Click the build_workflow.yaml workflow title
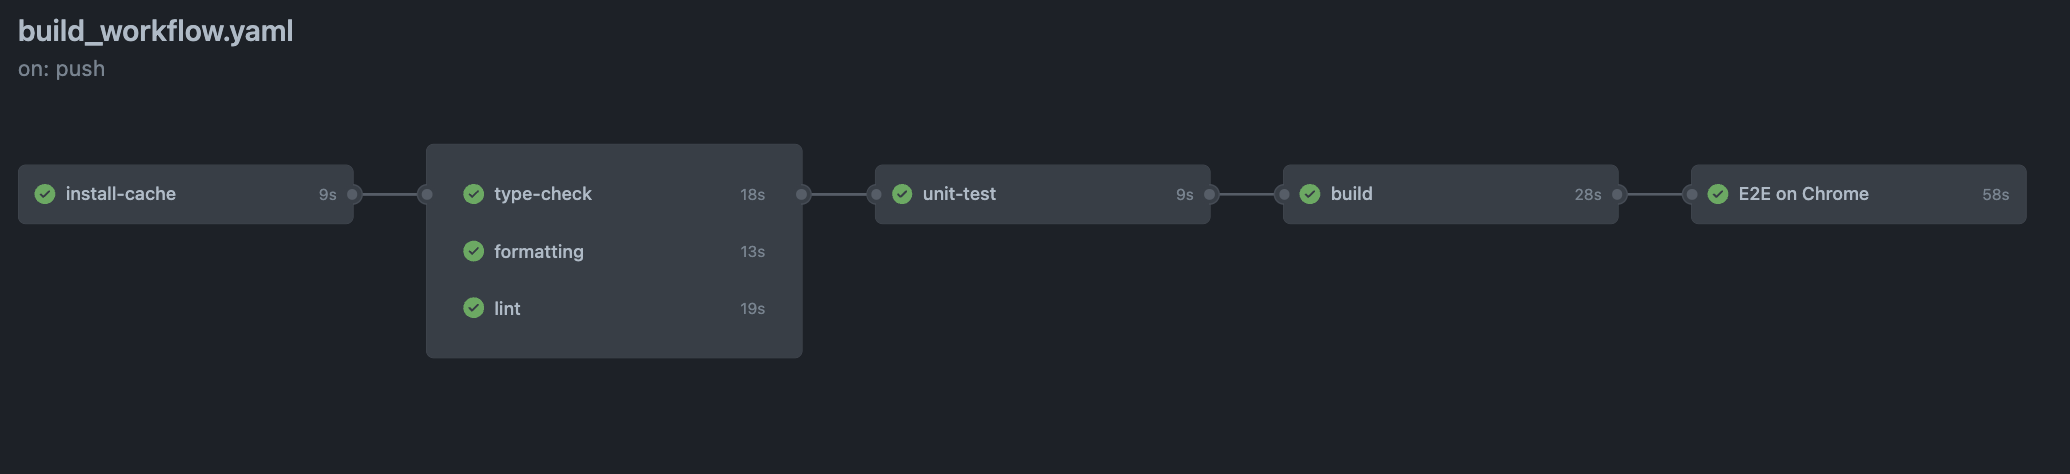The width and height of the screenshot is (2070, 474). click(156, 31)
